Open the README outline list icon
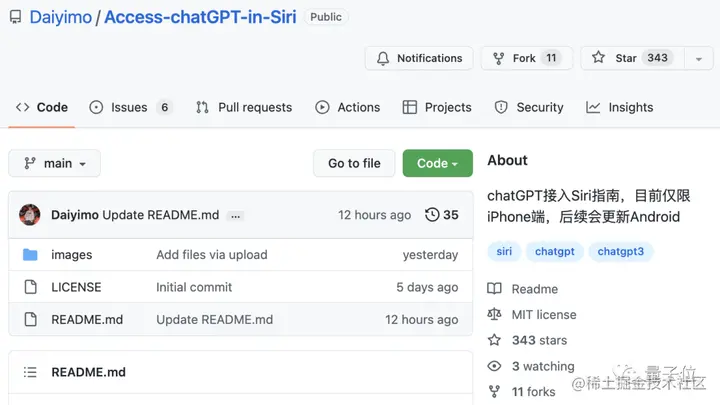720x405 pixels. point(30,372)
